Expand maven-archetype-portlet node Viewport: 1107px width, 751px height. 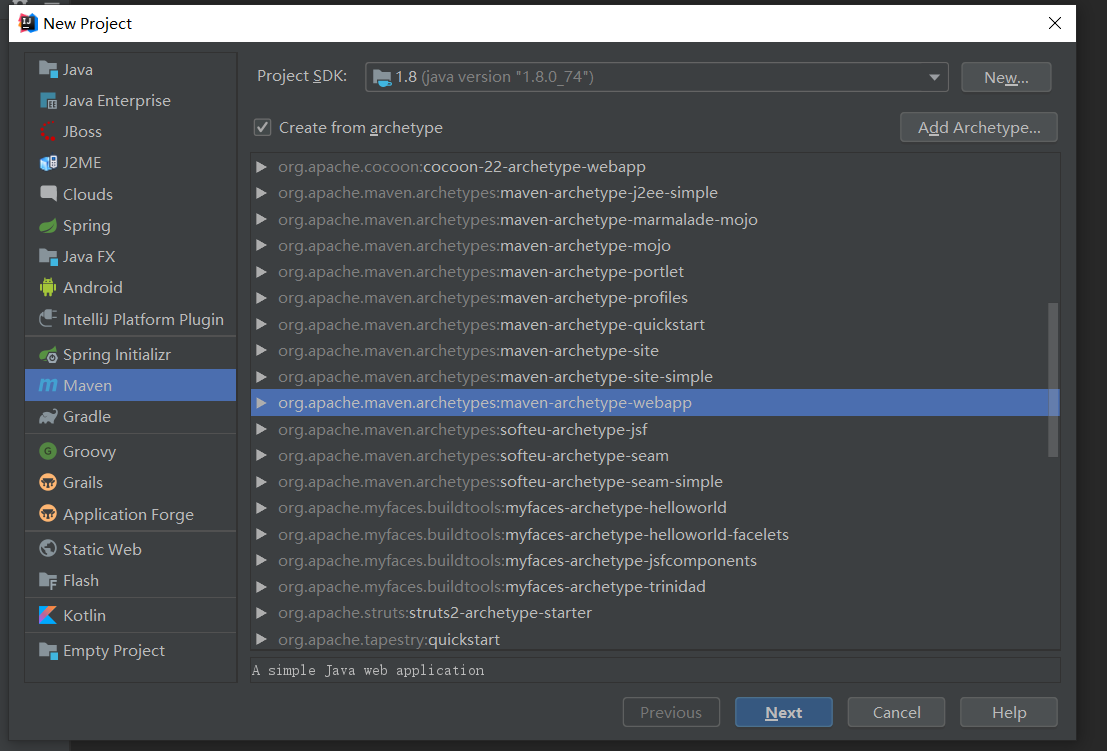[x=261, y=272]
